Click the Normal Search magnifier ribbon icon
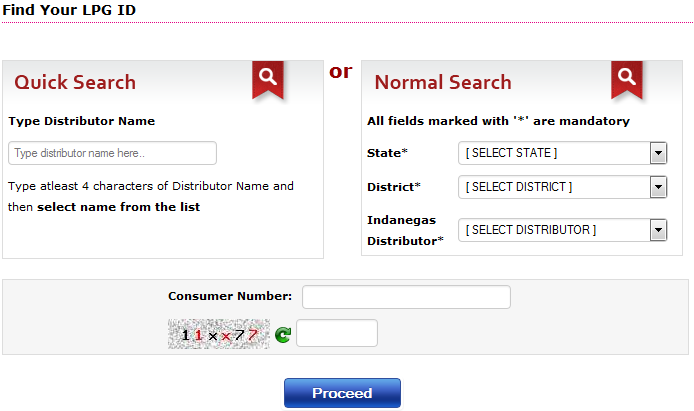The image size is (694, 411). click(627, 79)
